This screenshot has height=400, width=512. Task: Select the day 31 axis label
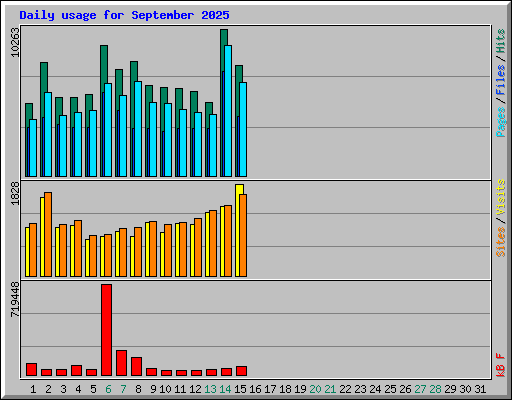(x=480, y=389)
